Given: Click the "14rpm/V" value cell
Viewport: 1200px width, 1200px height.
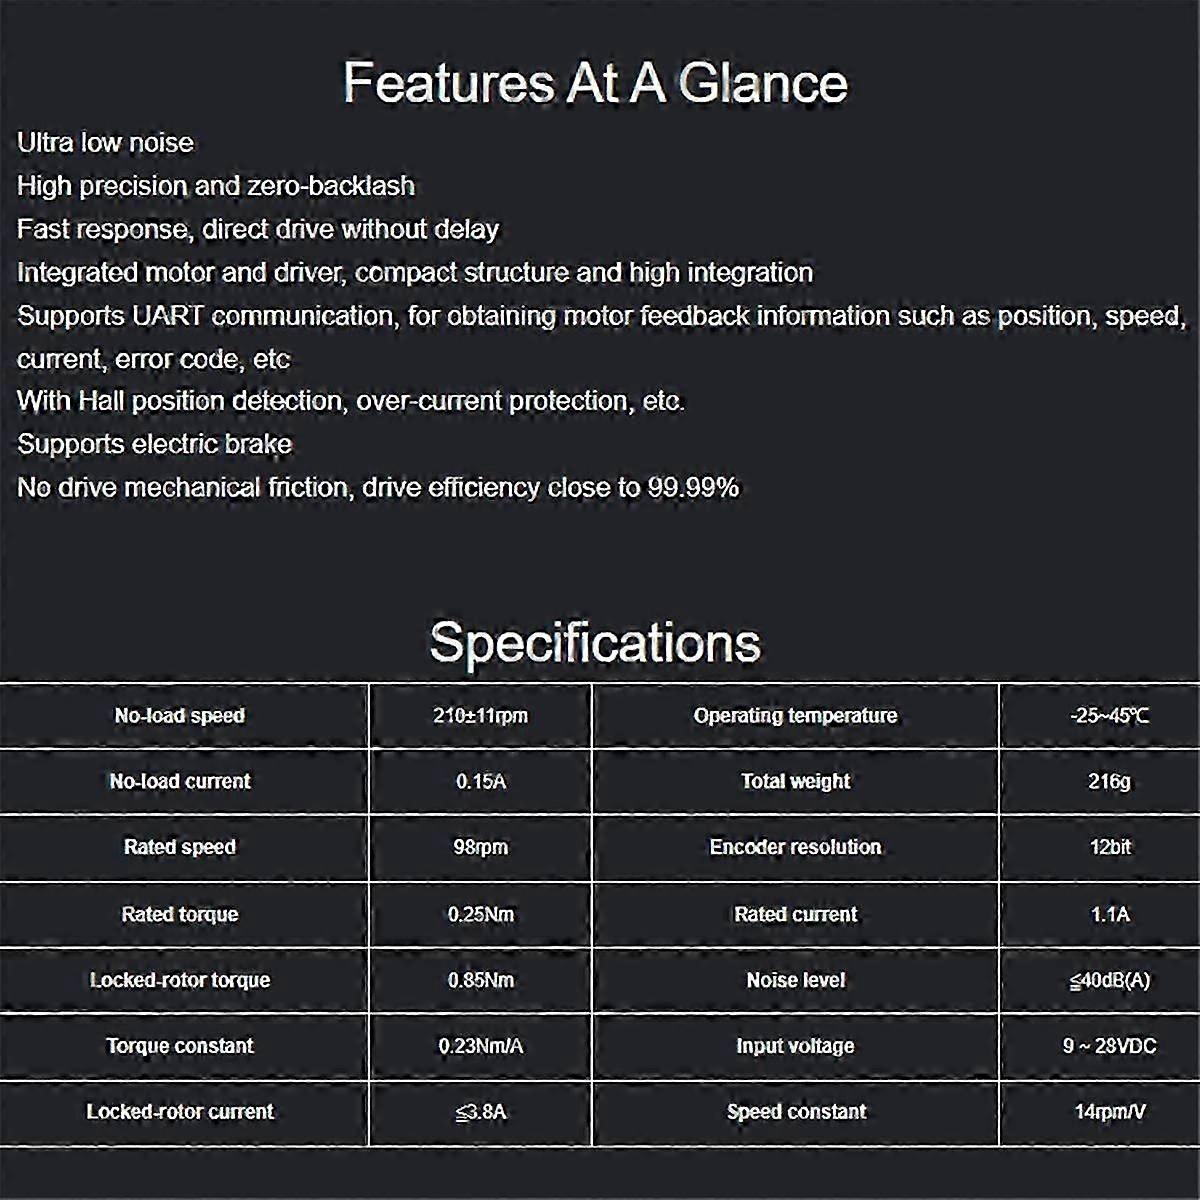Looking at the screenshot, I should [1109, 1112].
